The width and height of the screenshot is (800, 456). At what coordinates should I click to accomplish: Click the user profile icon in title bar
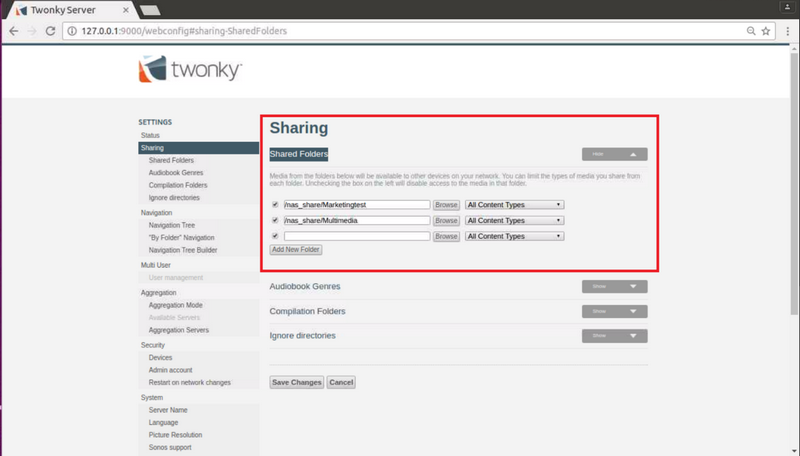click(x=787, y=7)
